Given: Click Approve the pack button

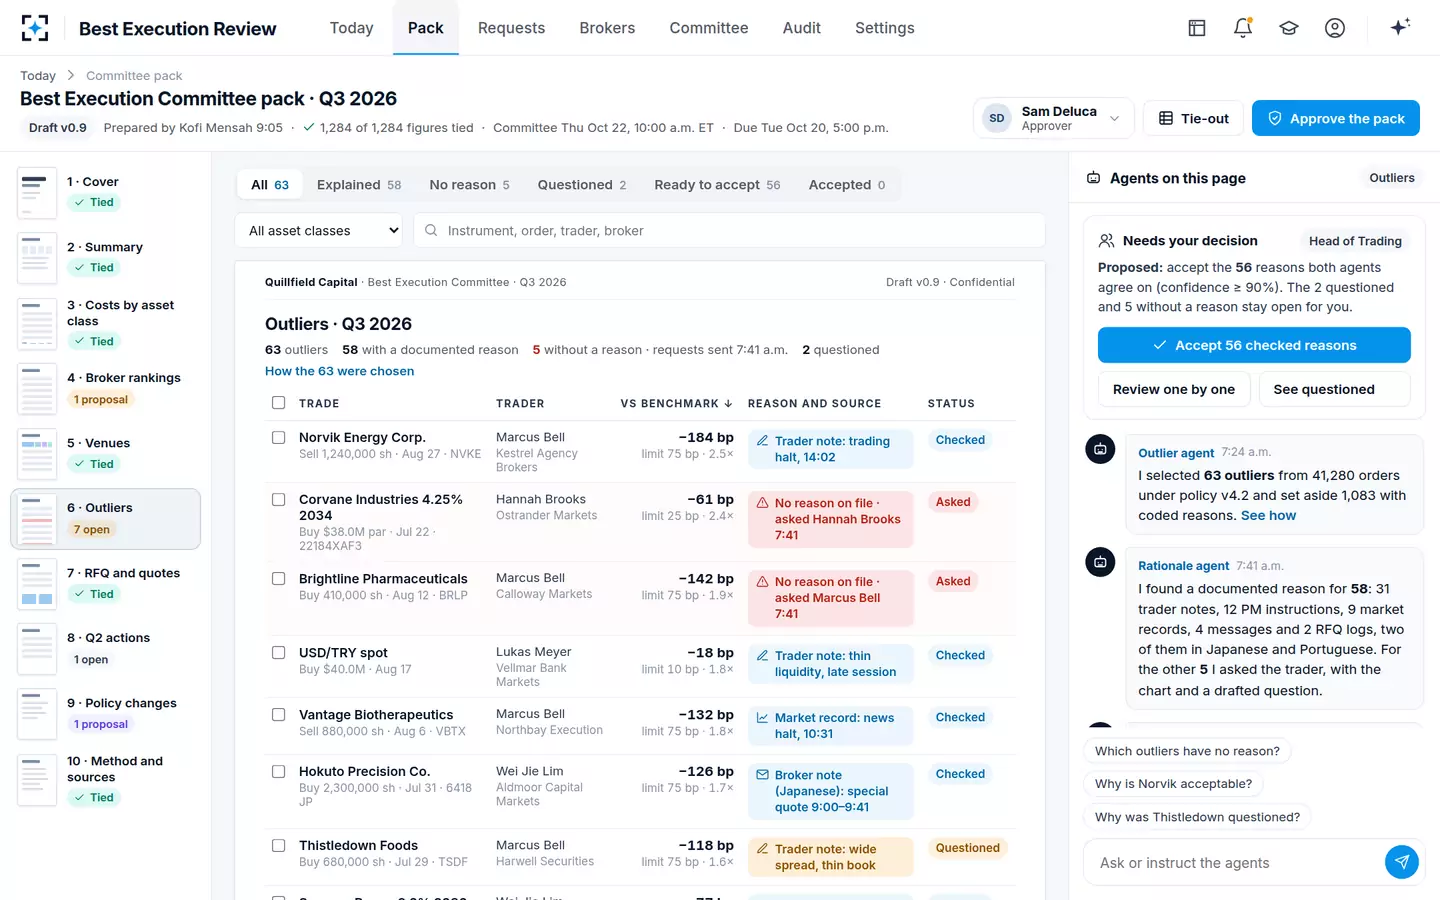Looking at the screenshot, I should pos(1336,118).
